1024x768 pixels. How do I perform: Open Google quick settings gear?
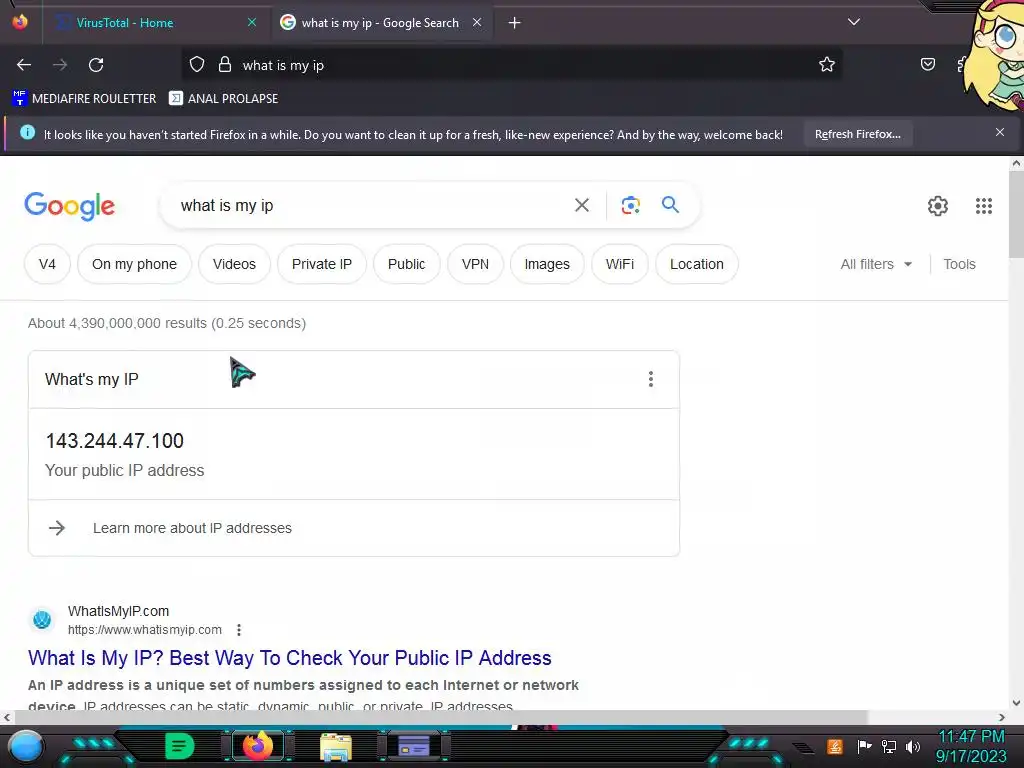[x=938, y=206]
